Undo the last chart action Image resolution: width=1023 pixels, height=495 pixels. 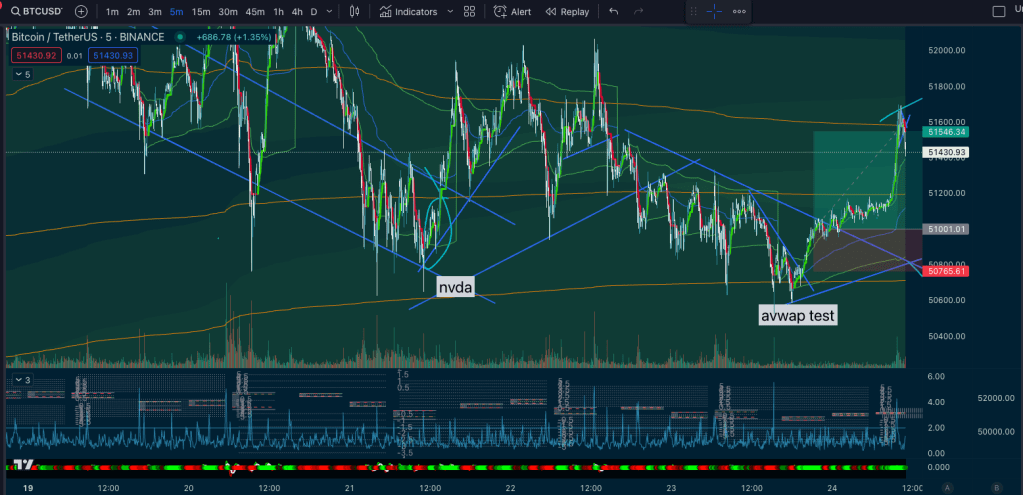(613, 12)
